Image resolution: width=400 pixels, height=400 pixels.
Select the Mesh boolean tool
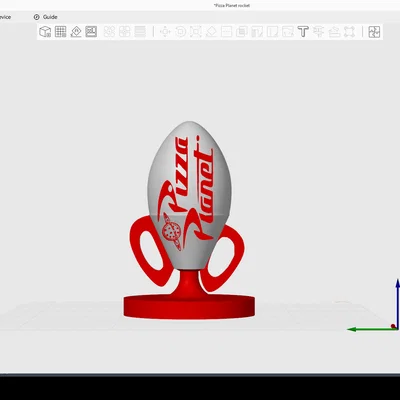pyautogui.click(x=242, y=32)
